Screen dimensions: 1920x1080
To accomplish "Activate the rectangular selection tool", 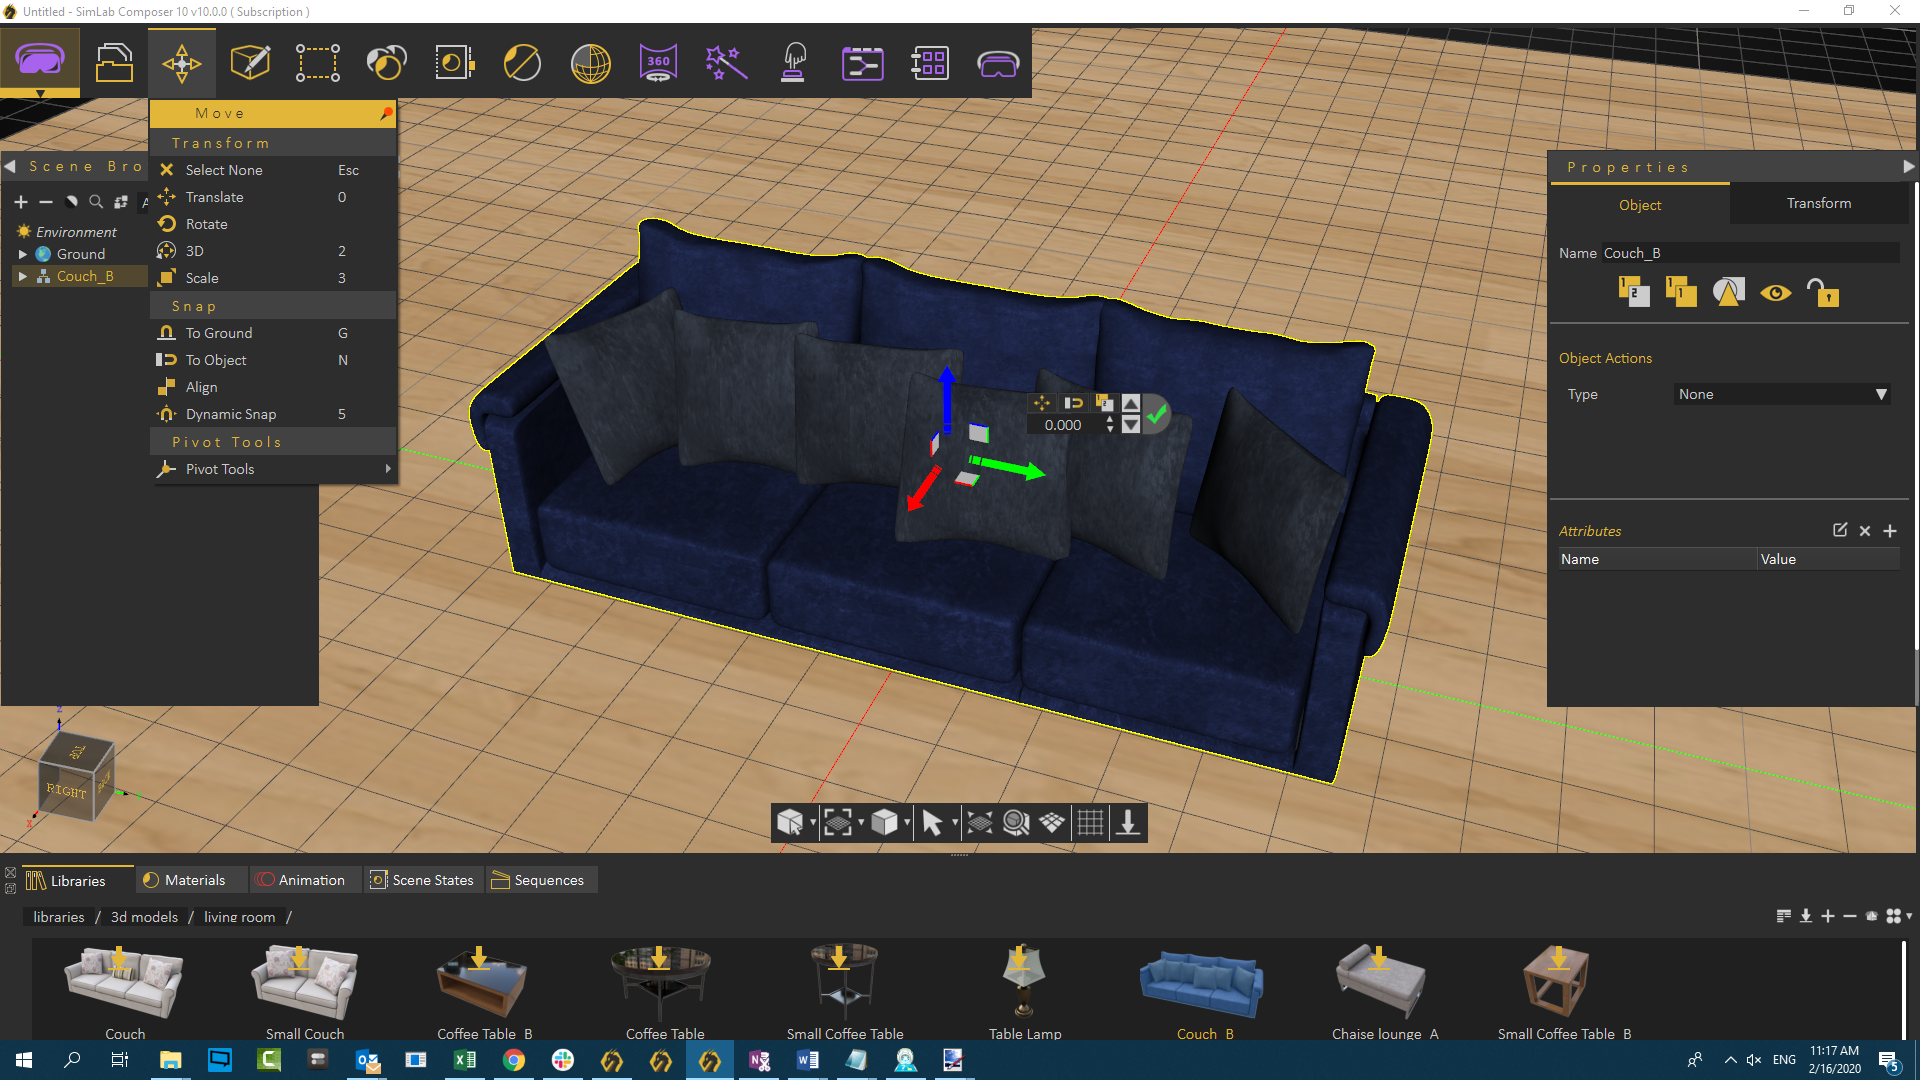I will pyautogui.click(x=318, y=62).
